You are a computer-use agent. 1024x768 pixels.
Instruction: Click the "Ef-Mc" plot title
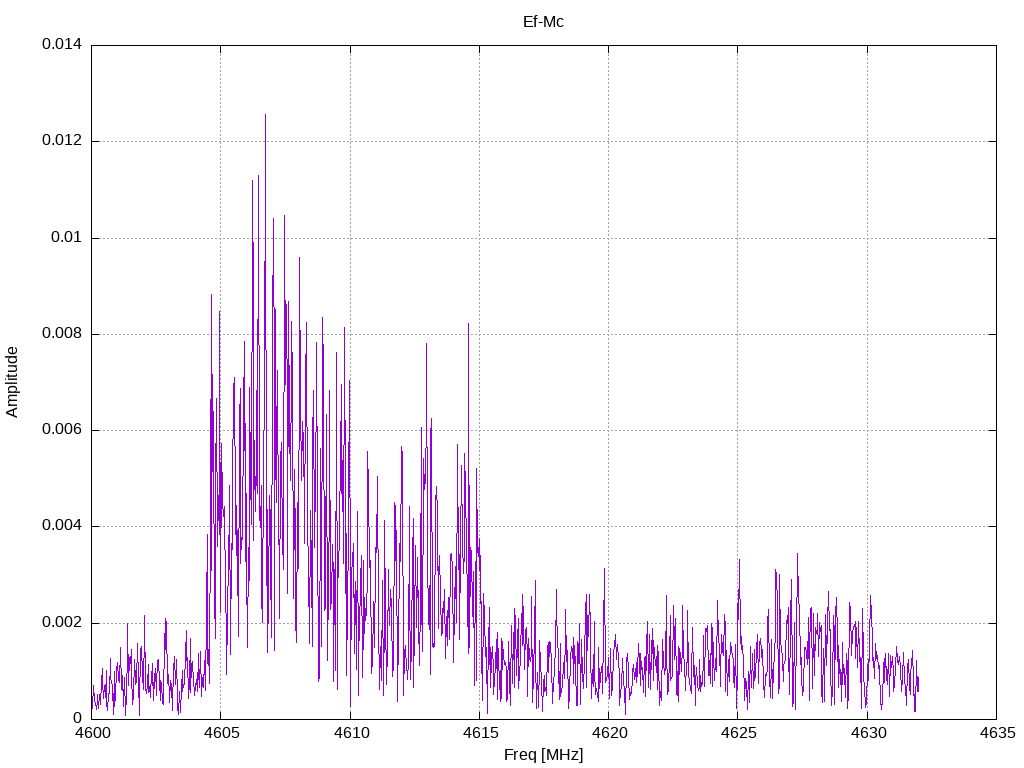(543, 21)
